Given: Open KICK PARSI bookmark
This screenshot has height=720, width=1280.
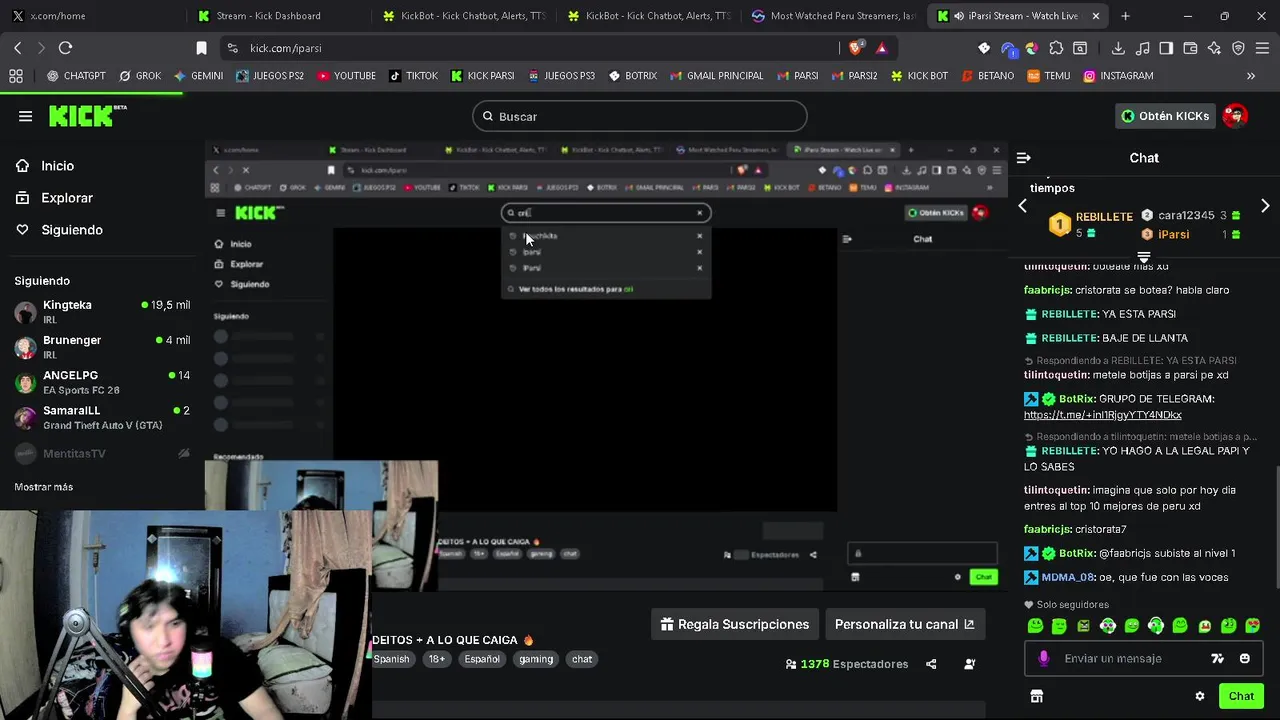Looking at the screenshot, I should pyautogui.click(x=482, y=76).
